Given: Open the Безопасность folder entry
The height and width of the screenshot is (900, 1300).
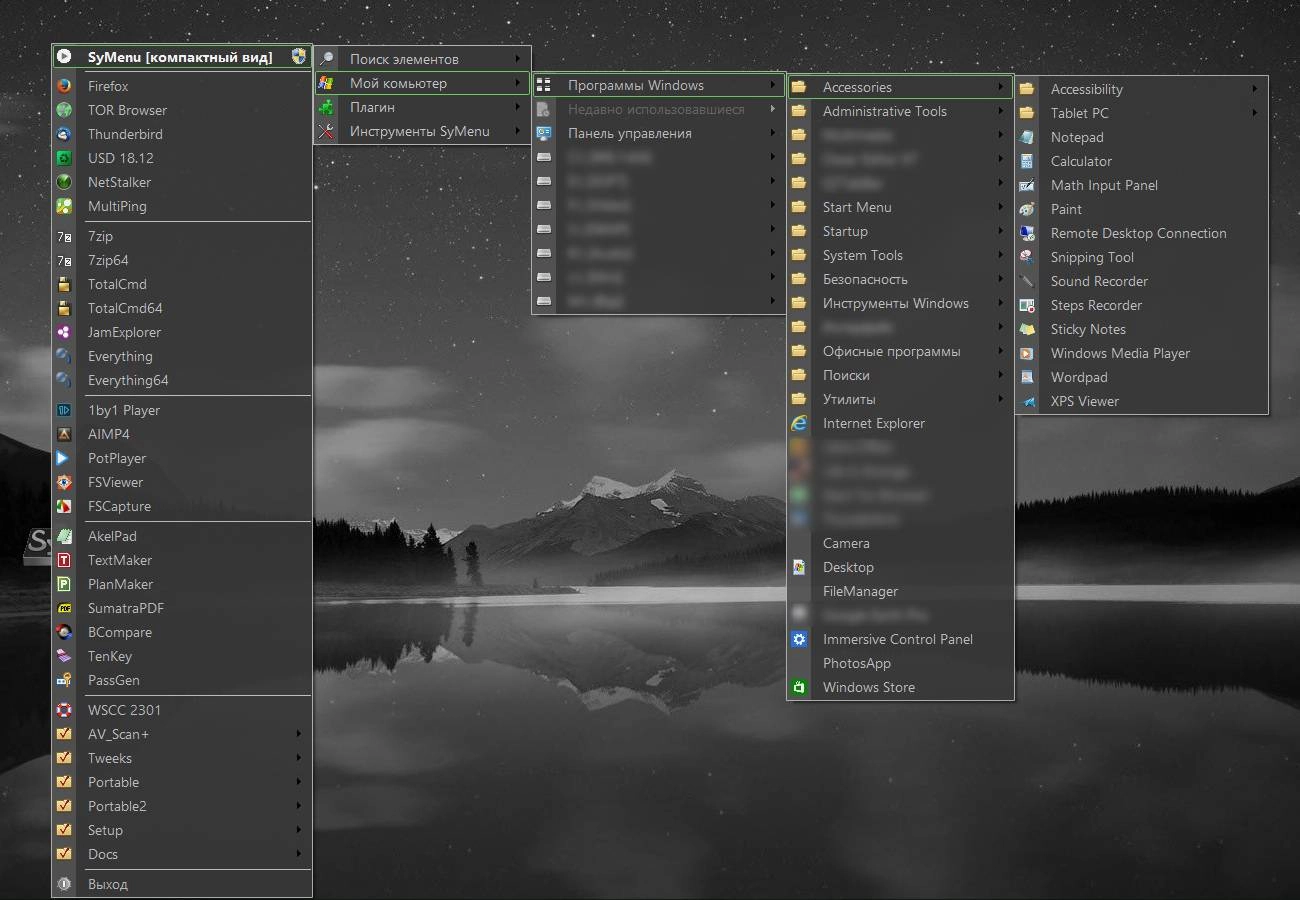Looking at the screenshot, I should pos(900,279).
